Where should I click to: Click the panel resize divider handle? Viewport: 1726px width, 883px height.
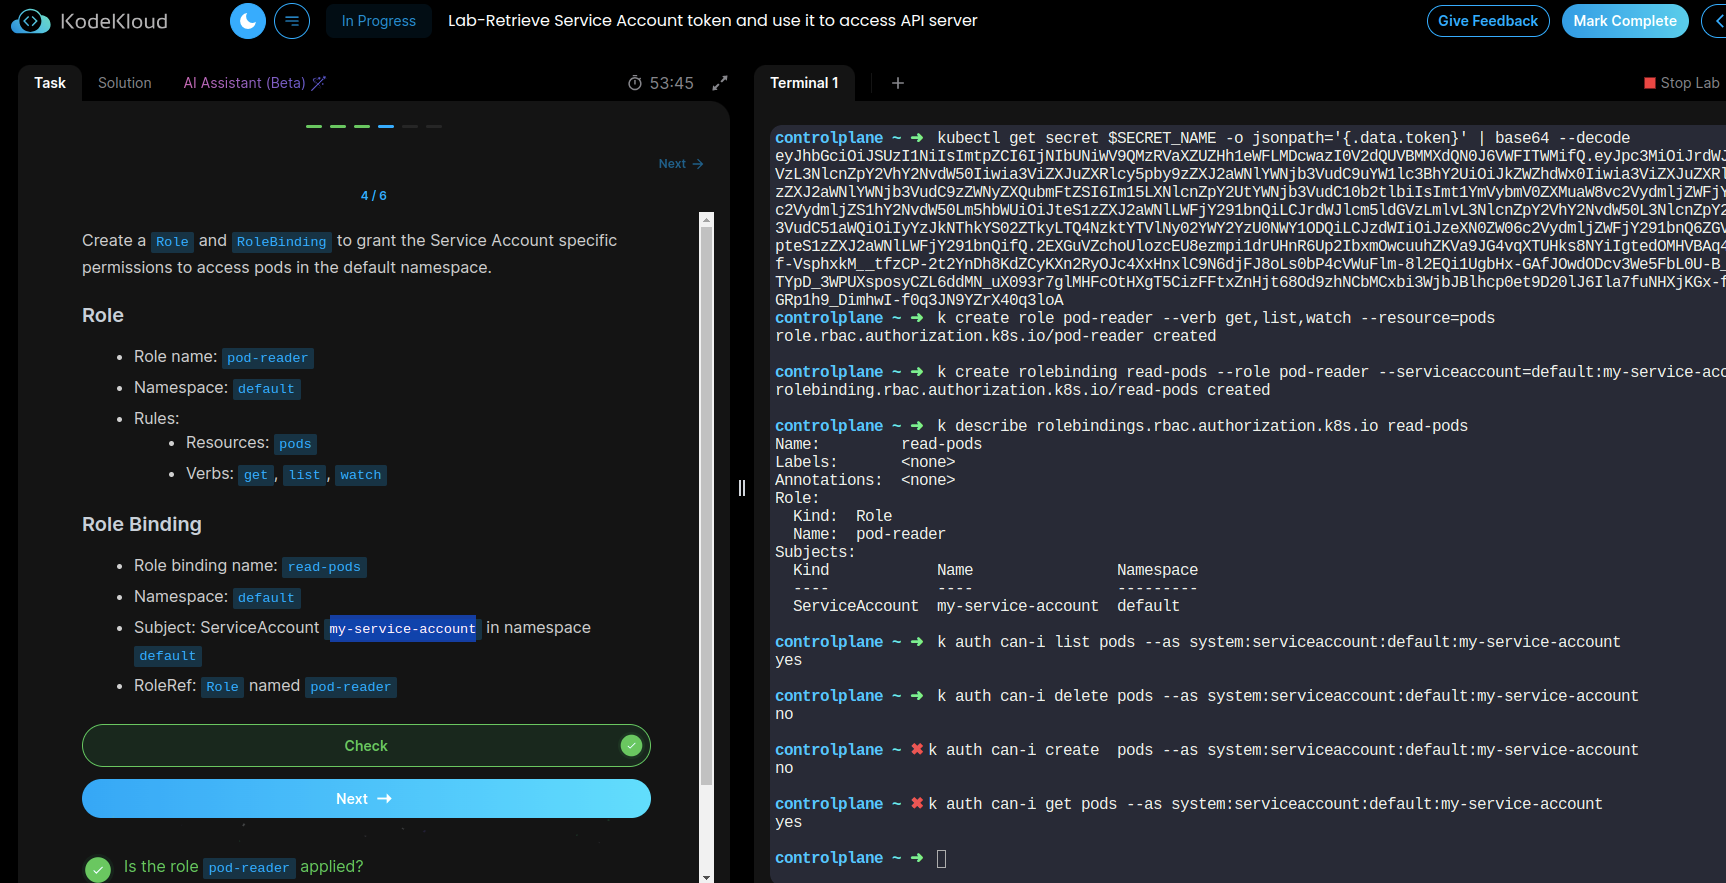[x=742, y=488]
